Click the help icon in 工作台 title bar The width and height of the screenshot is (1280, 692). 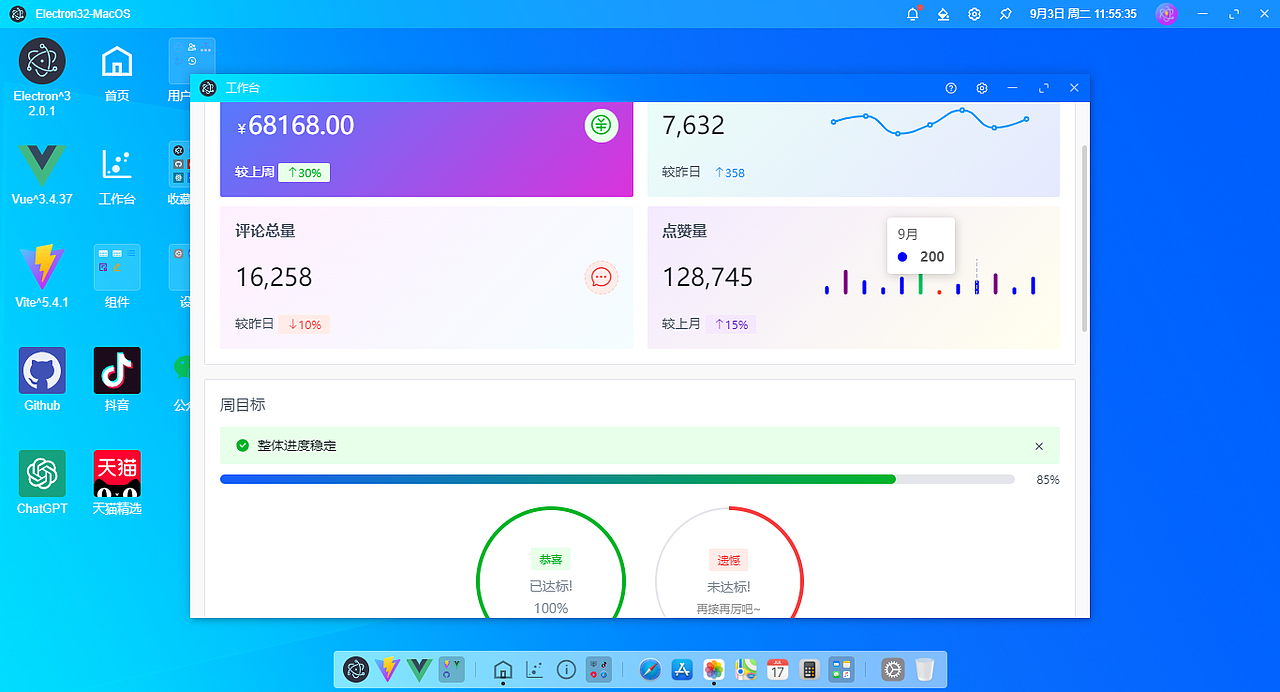point(951,88)
